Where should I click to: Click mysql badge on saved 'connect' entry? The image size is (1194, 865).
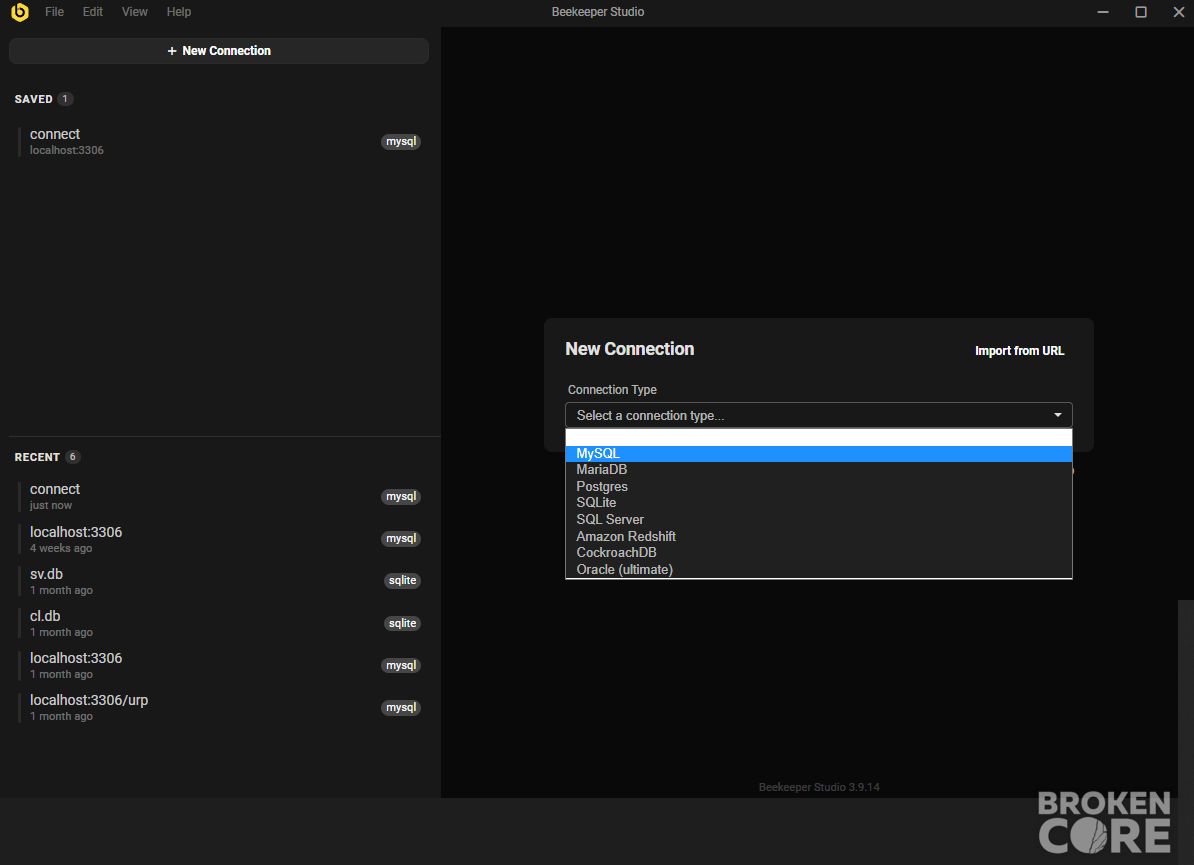coord(401,142)
